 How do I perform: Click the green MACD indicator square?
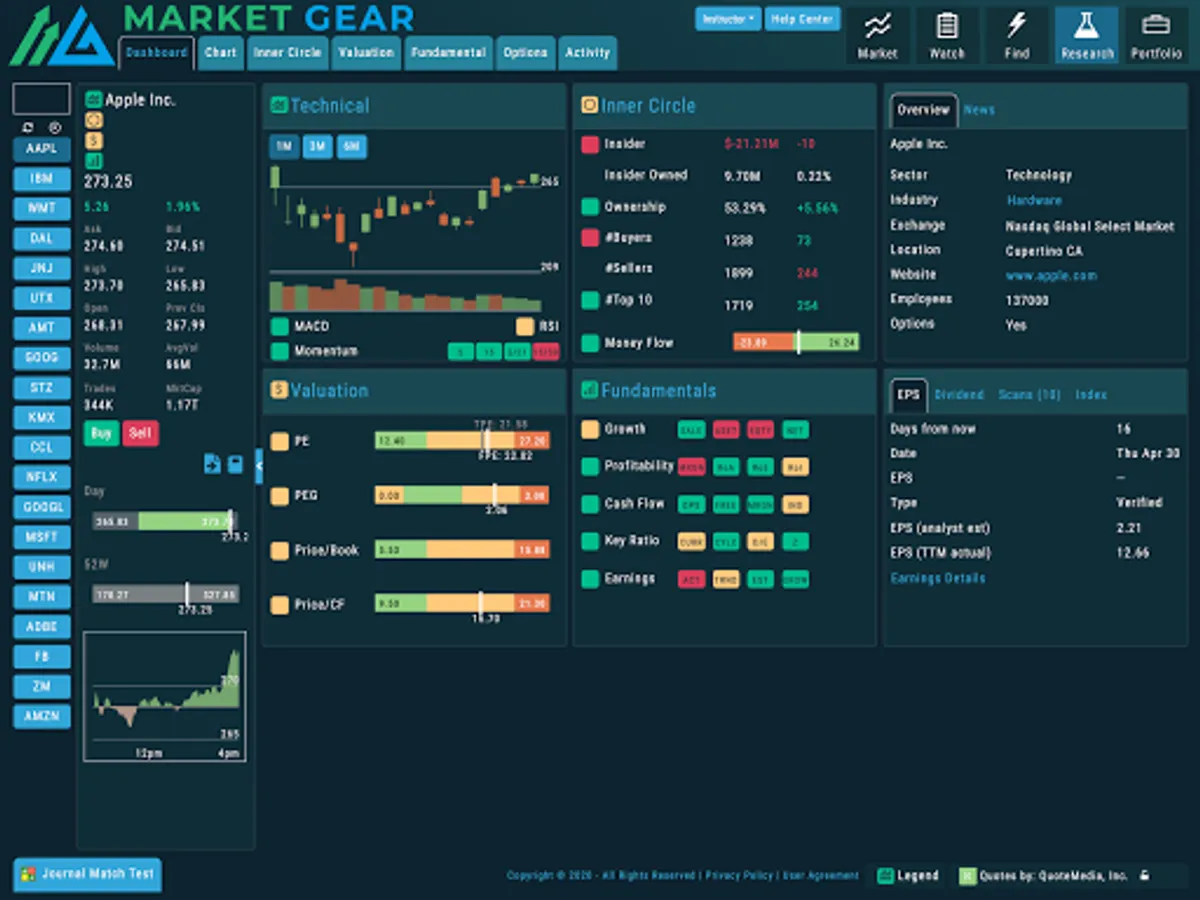(x=279, y=327)
